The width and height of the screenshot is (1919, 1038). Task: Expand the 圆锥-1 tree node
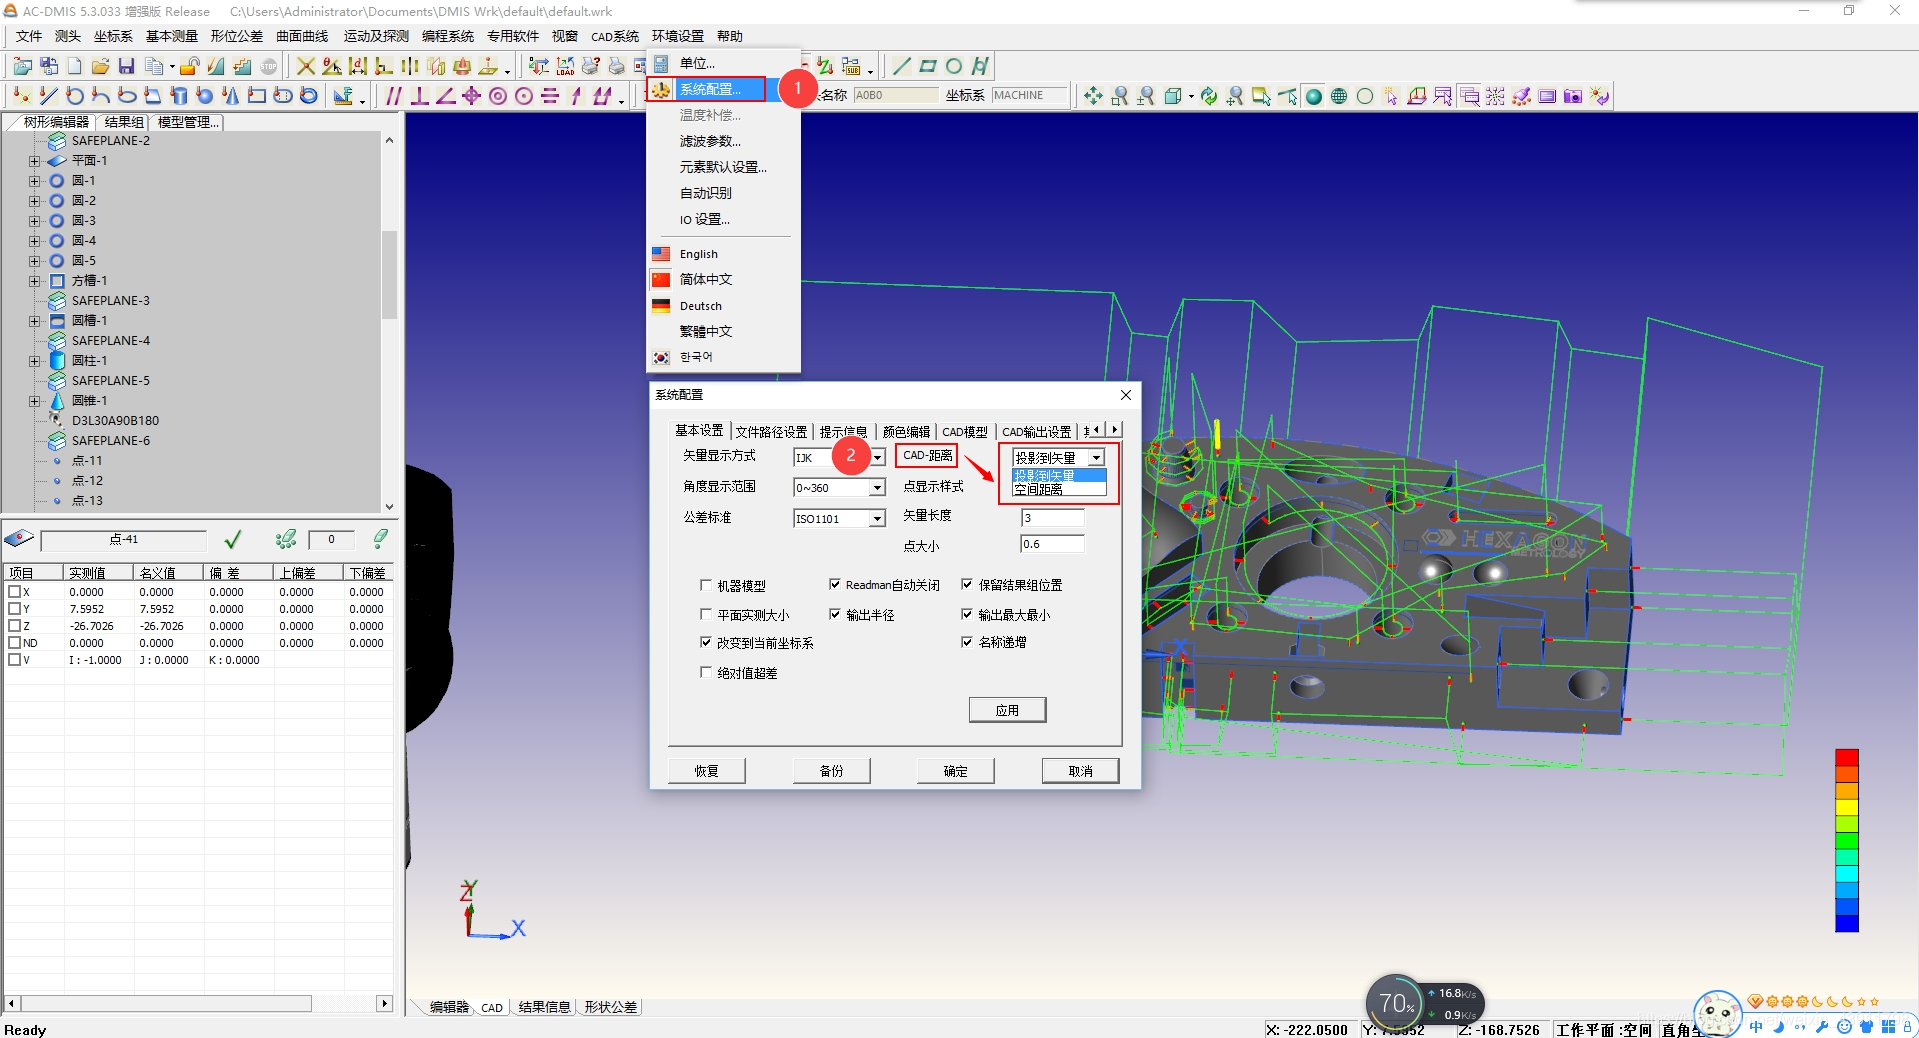pyautogui.click(x=35, y=401)
